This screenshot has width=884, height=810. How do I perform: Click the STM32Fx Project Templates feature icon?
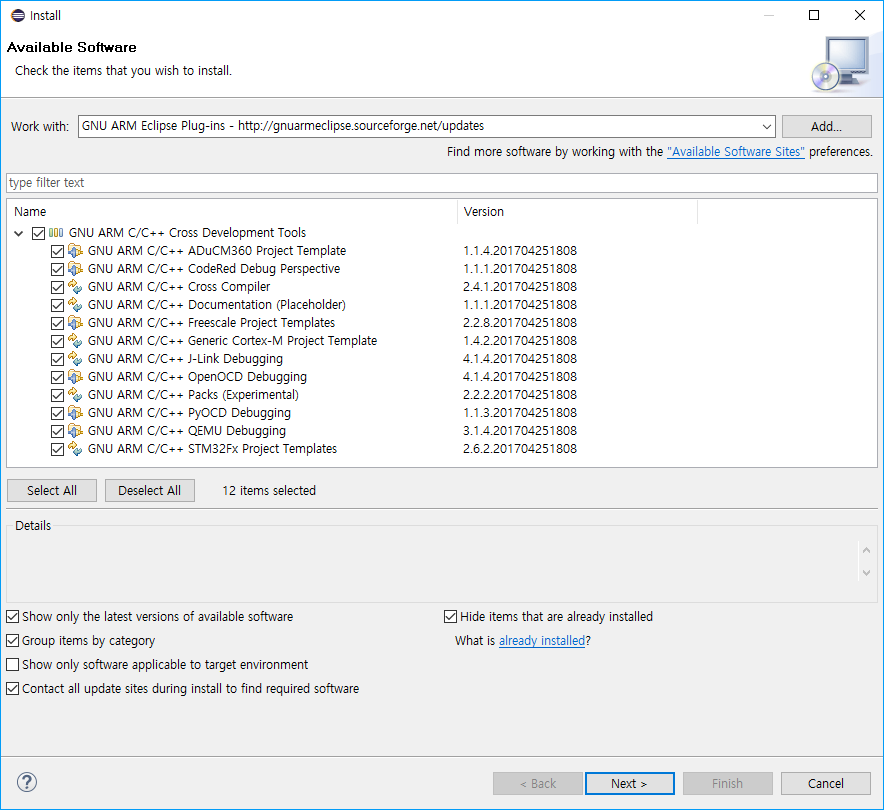75,448
